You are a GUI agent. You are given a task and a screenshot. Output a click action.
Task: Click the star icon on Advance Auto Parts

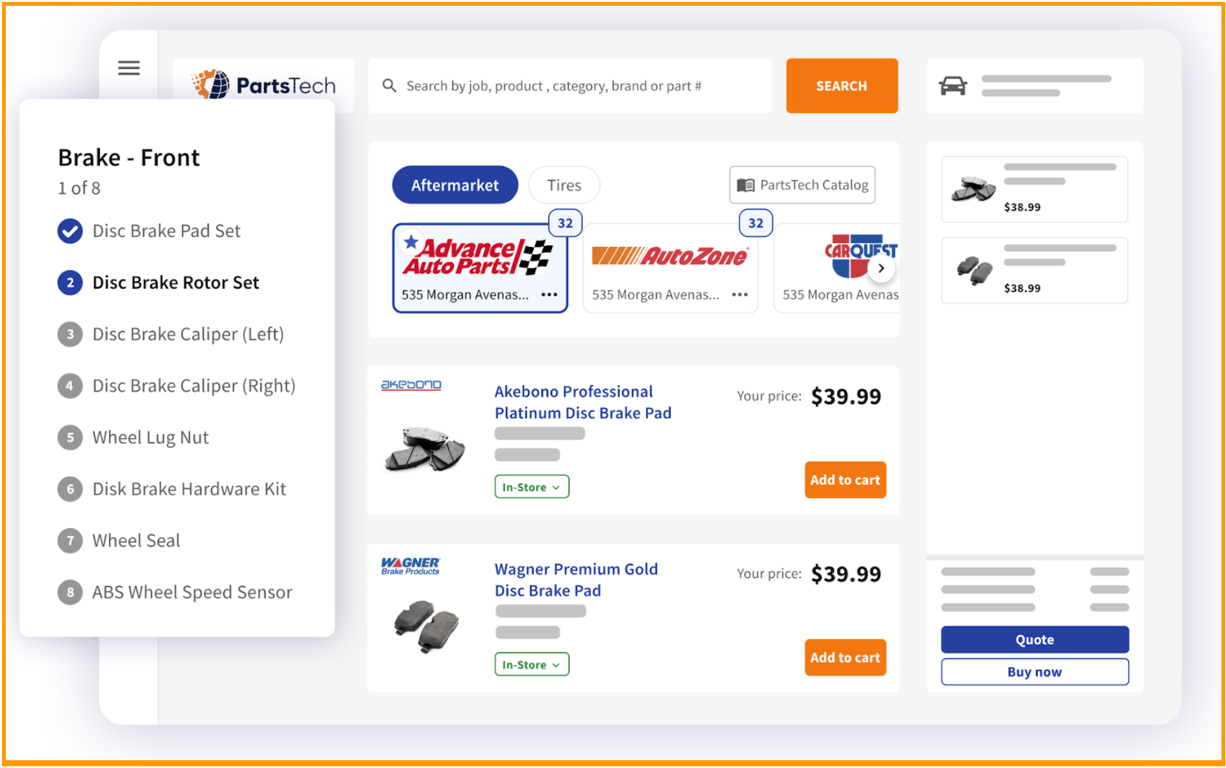point(411,242)
